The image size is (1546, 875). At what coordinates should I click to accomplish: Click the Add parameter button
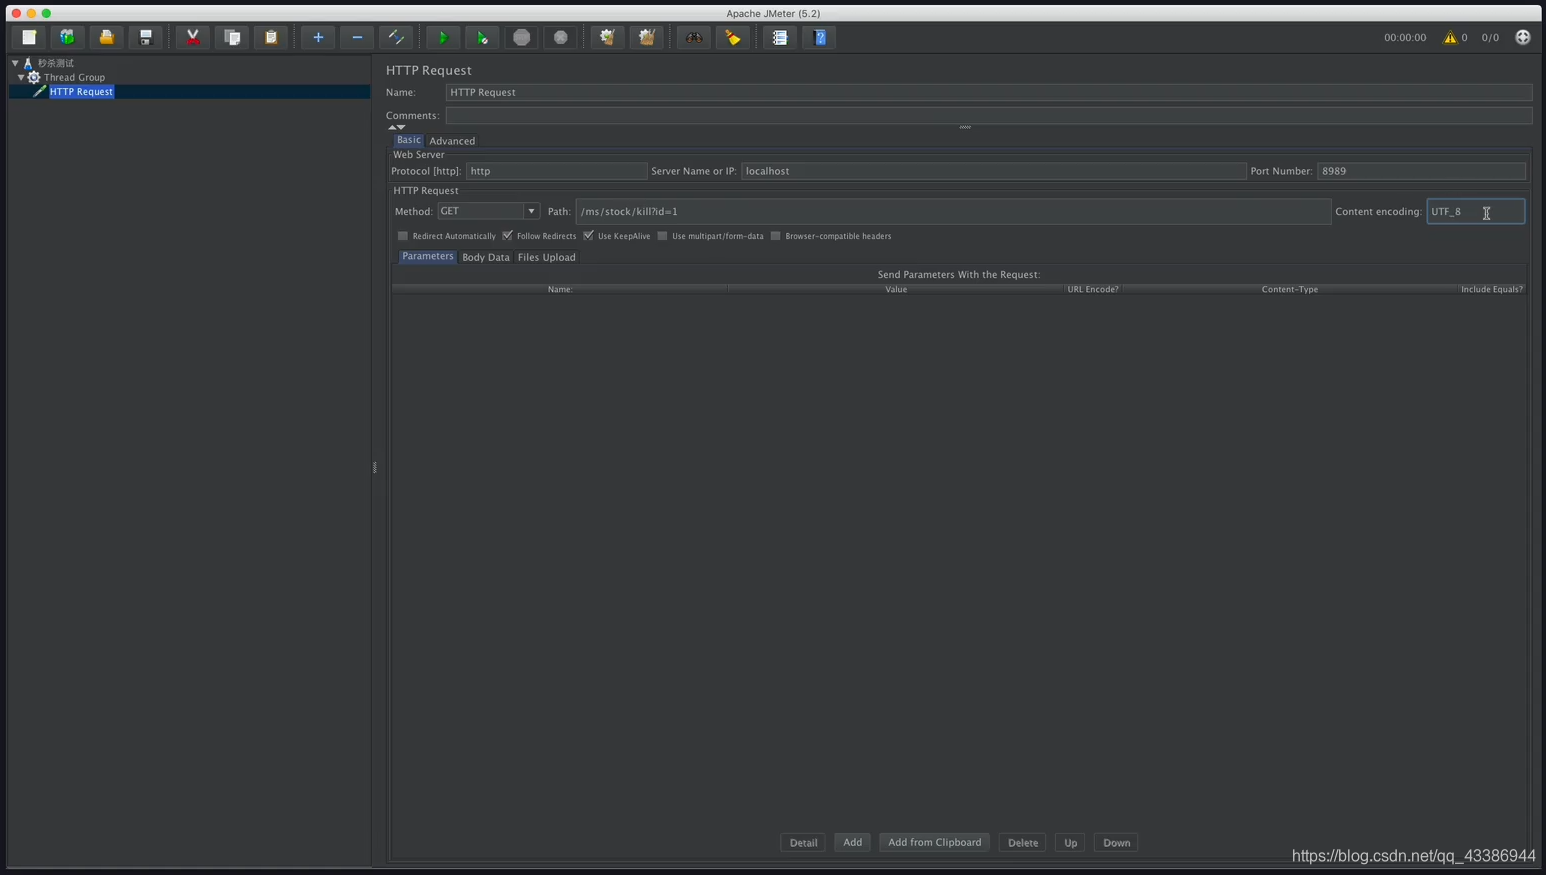[x=852, y=842]
